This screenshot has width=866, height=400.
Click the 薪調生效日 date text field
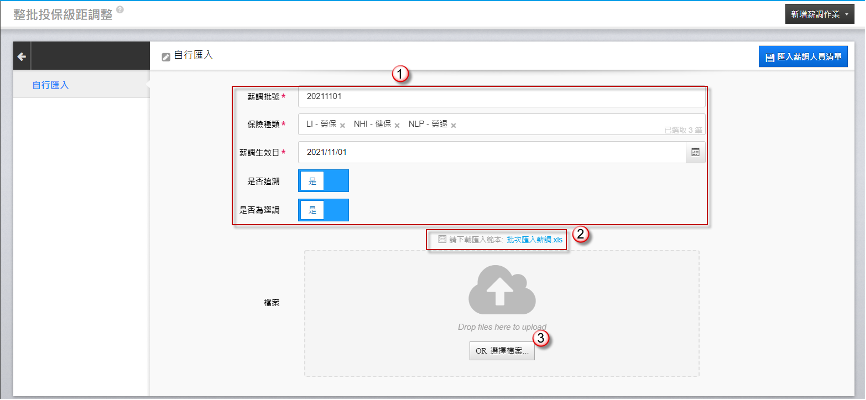(x=490, y=152)
